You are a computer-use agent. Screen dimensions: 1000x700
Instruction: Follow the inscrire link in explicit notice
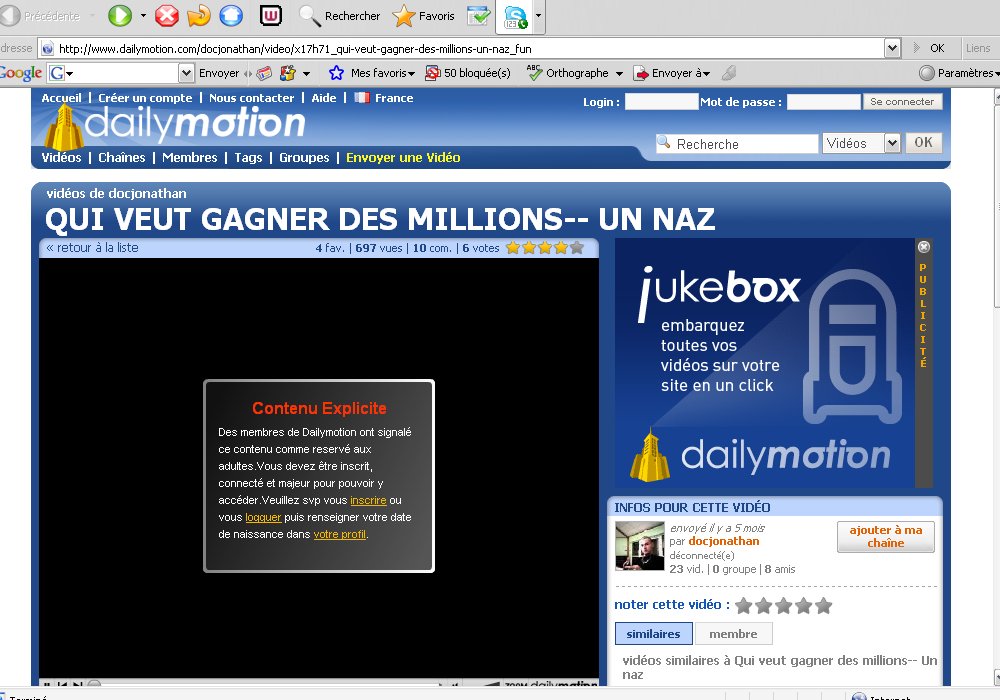[x=368, y=500]
